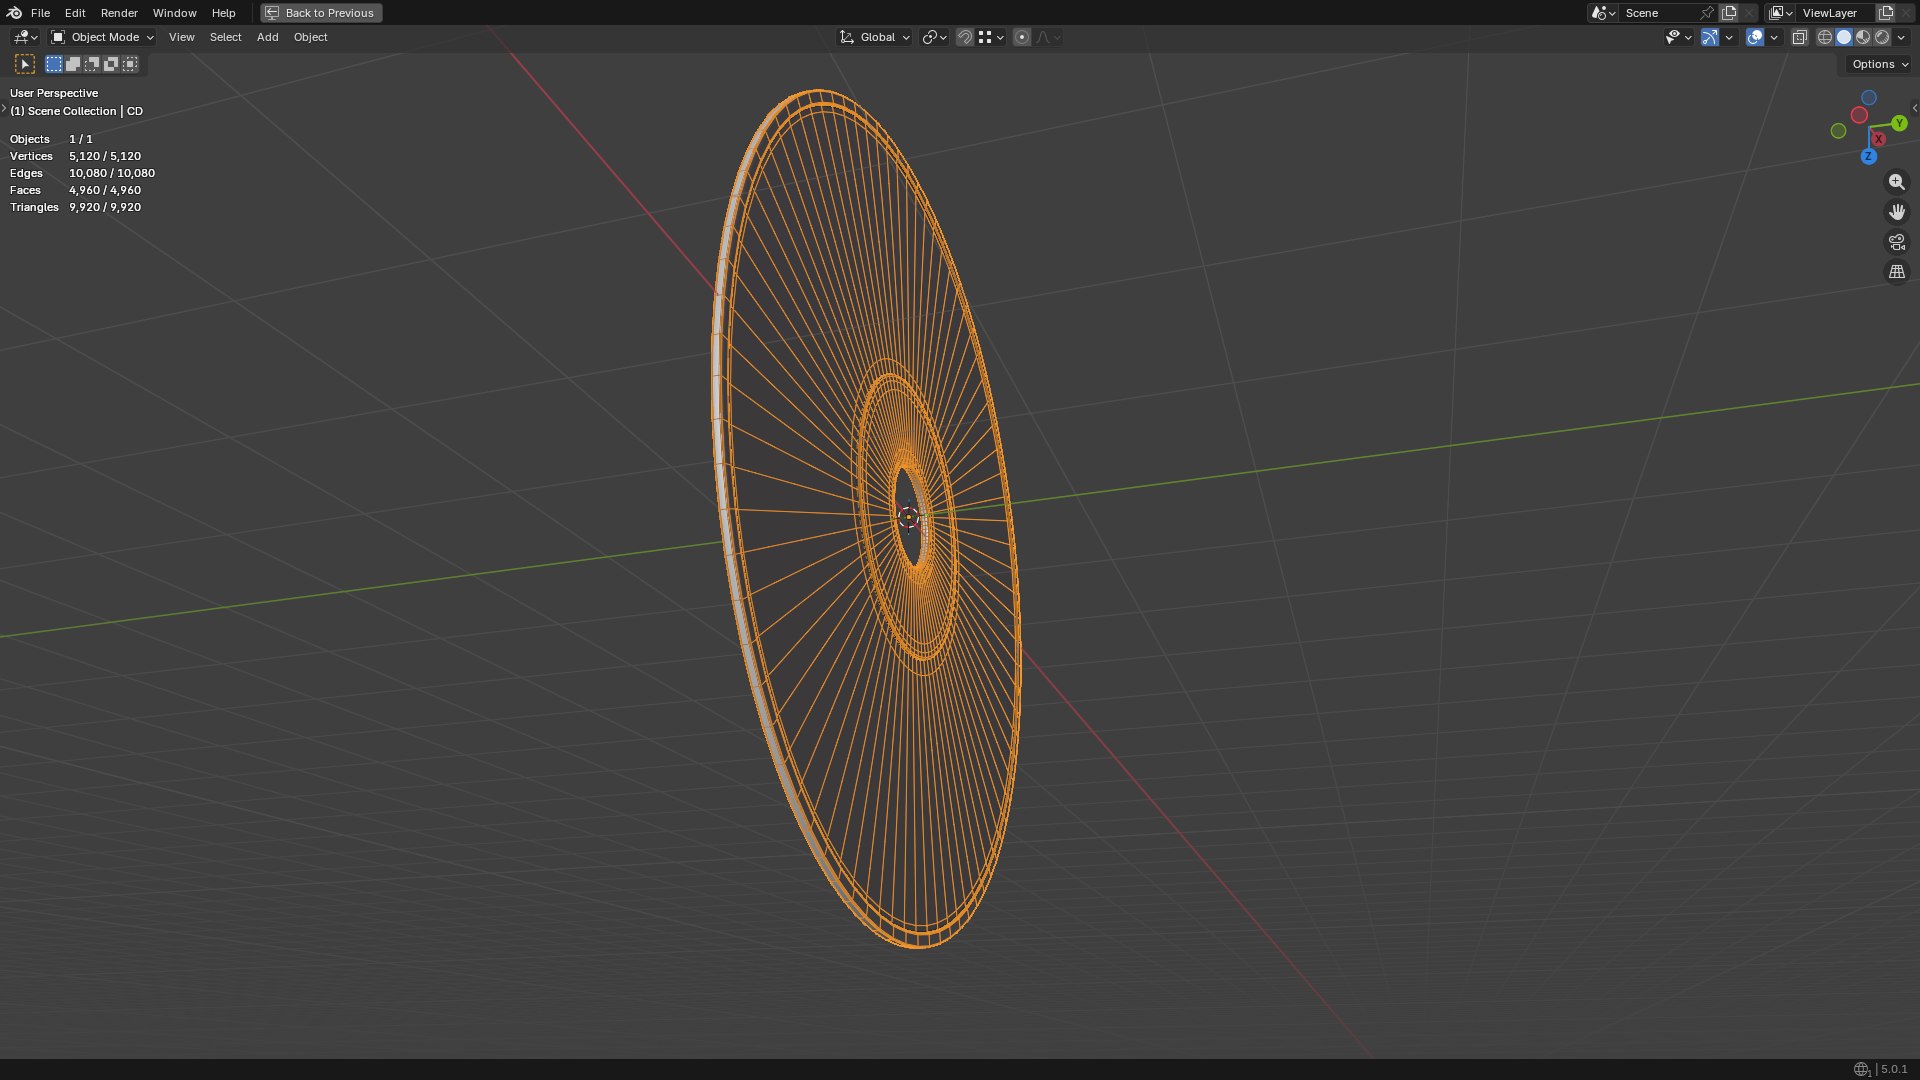
Task: Open the overlays settings dropdown arrow
Action: pos(1774,37)
